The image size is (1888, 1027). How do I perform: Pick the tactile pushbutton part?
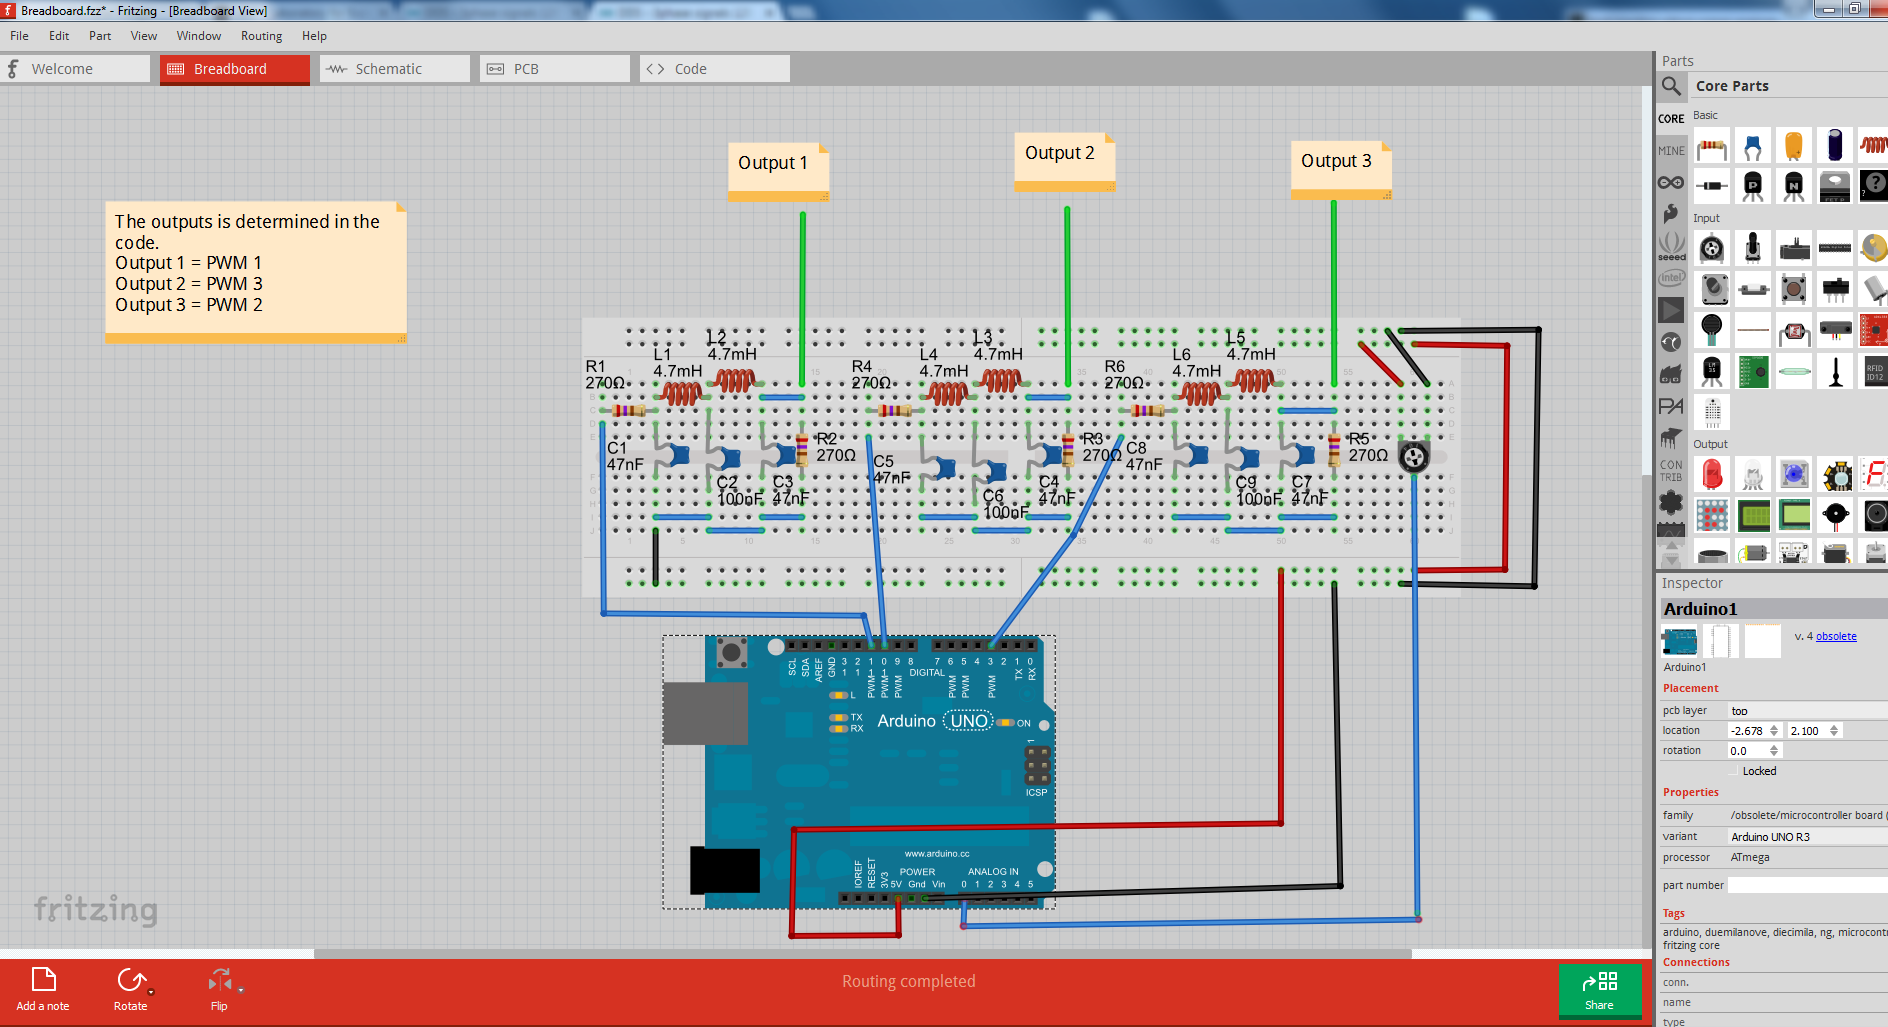1794,289
